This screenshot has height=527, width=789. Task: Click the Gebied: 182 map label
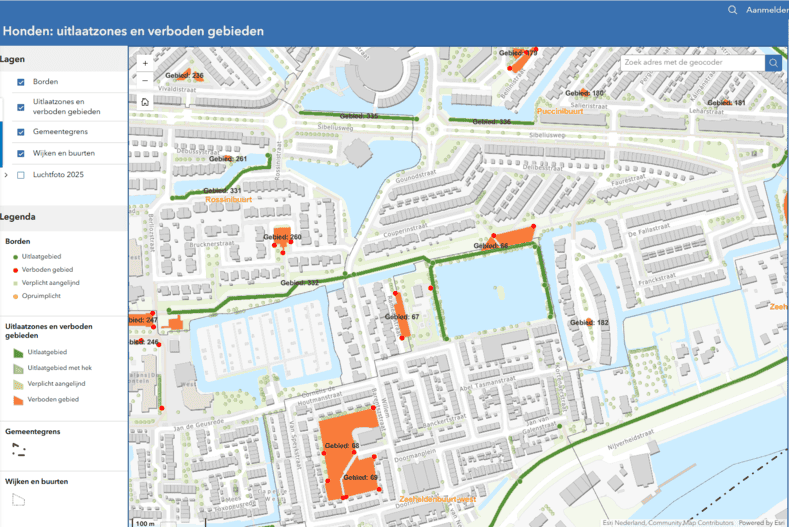589,323
